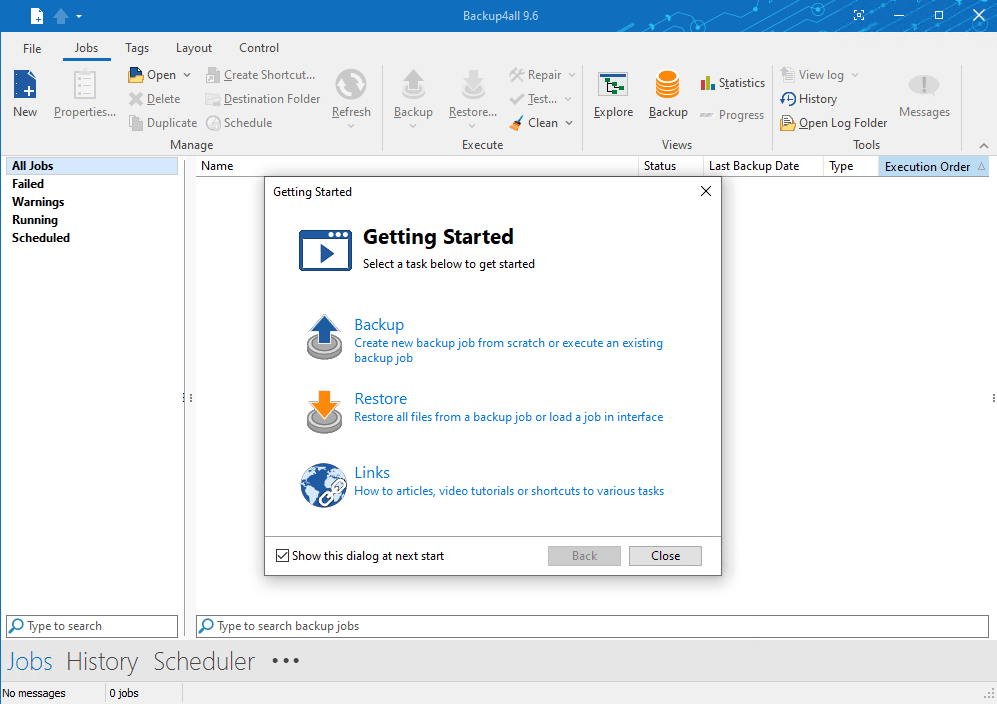
Task: Select Jobs bottom navigation tab
Action: [29, 661]
